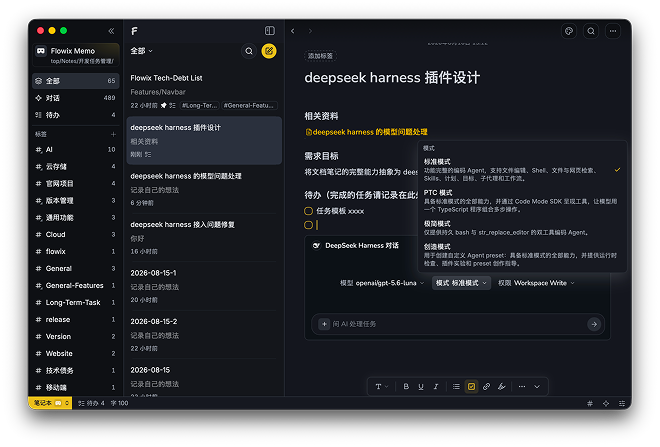Add a new tag with the plus icon
The height and width of the screenshot is (447, 660).
coord(113,134)
